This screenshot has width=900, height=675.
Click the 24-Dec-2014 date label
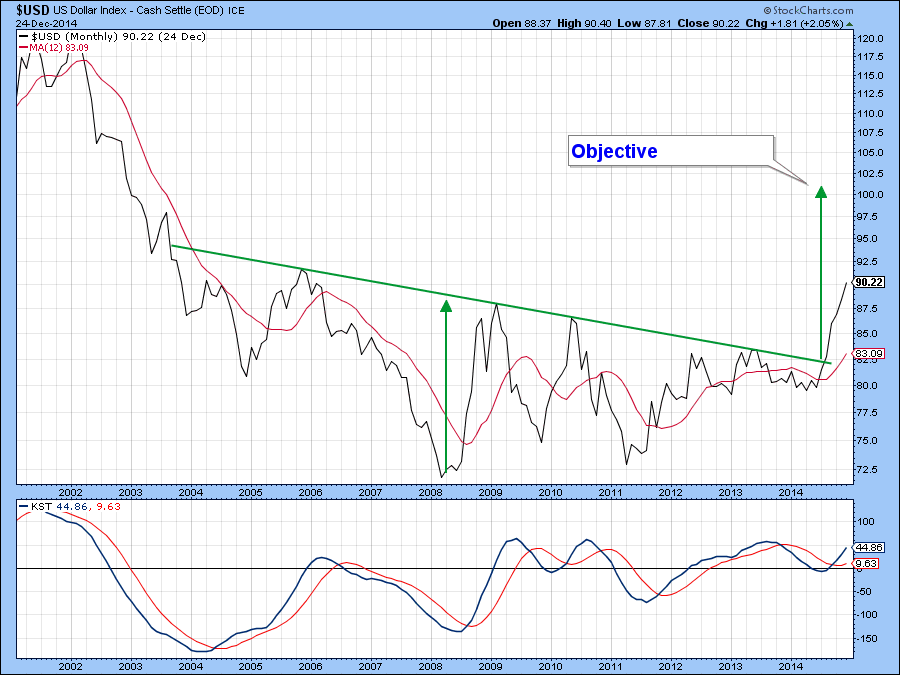pyautogui.click(x=49, y=22)
